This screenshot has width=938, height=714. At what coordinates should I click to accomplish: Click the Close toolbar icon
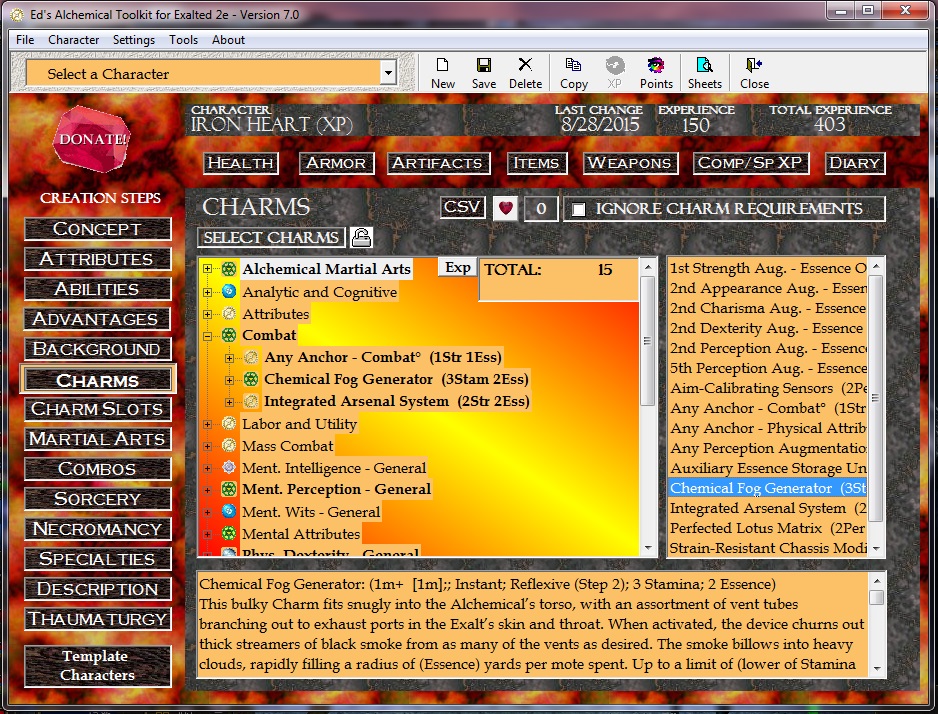coord(754,73)
